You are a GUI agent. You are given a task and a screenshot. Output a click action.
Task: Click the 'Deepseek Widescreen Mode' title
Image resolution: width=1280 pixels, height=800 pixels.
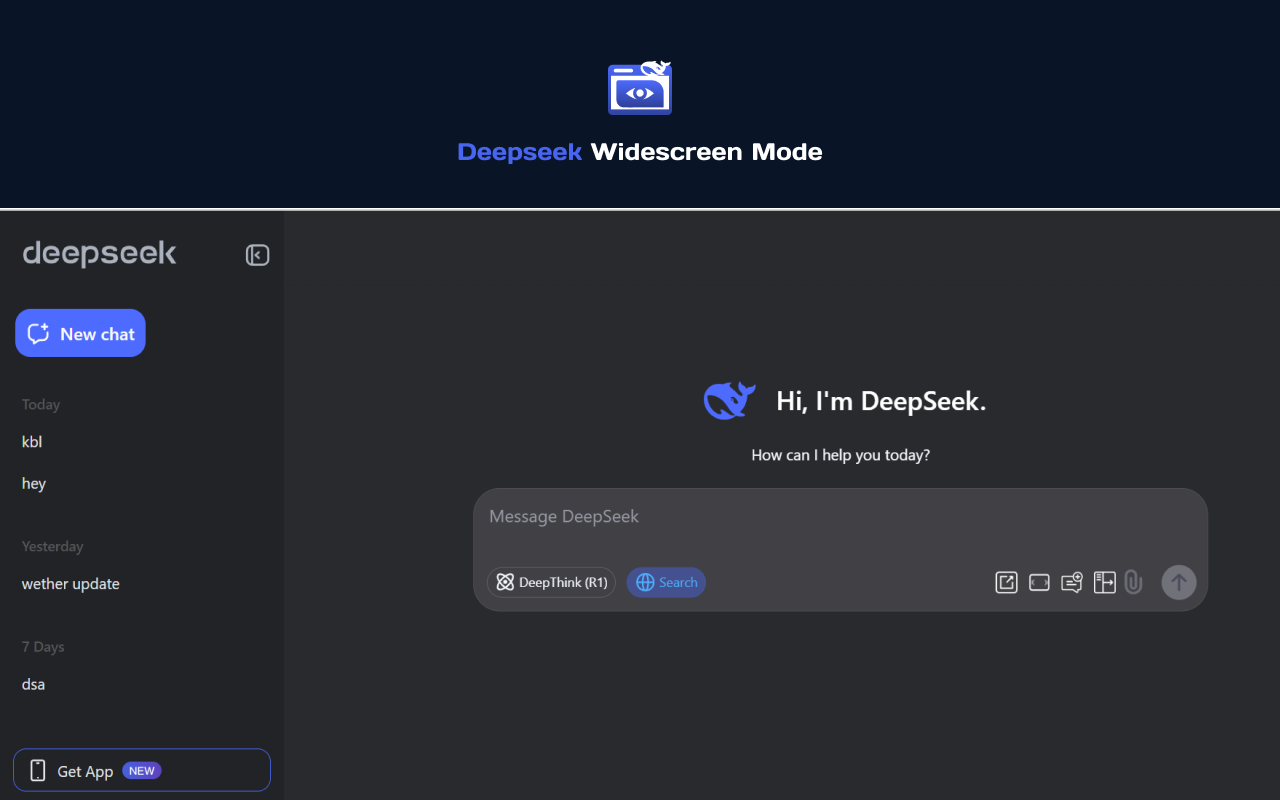point(640,152)
